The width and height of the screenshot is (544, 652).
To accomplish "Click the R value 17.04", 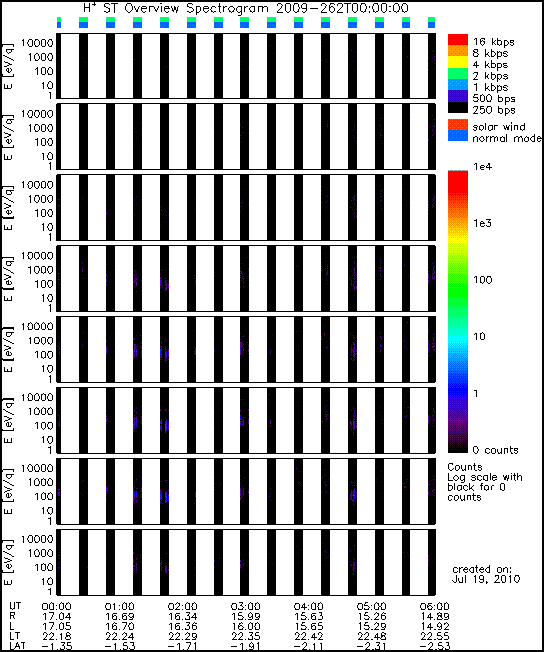I will click(57, 617).
